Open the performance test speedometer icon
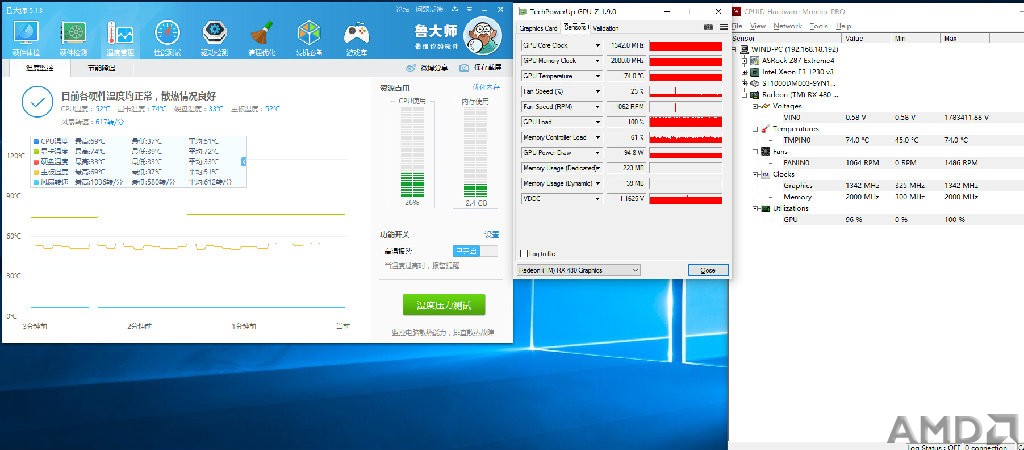The height and width of the screenshot is (450, 1024). pos(167,33)
